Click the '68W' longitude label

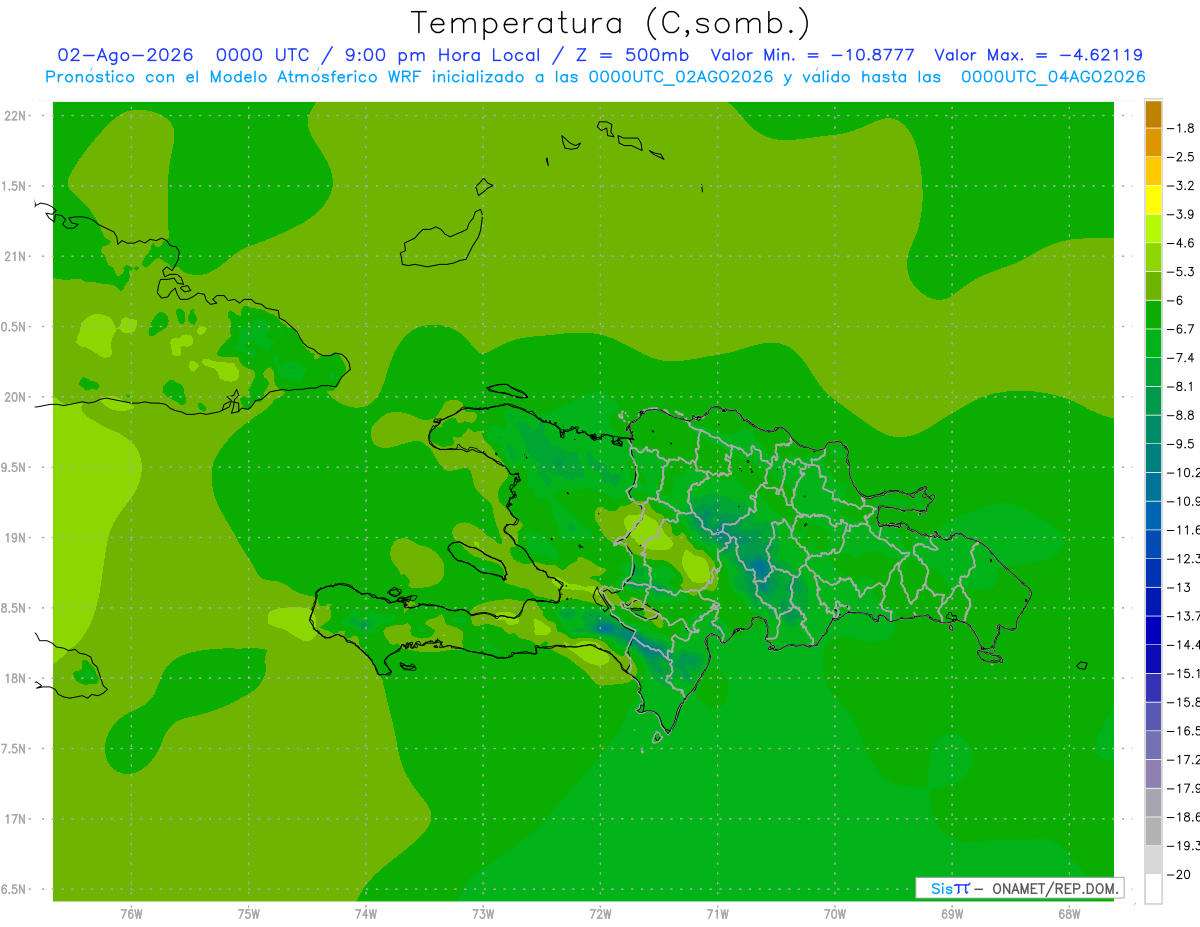[1068, 915]
